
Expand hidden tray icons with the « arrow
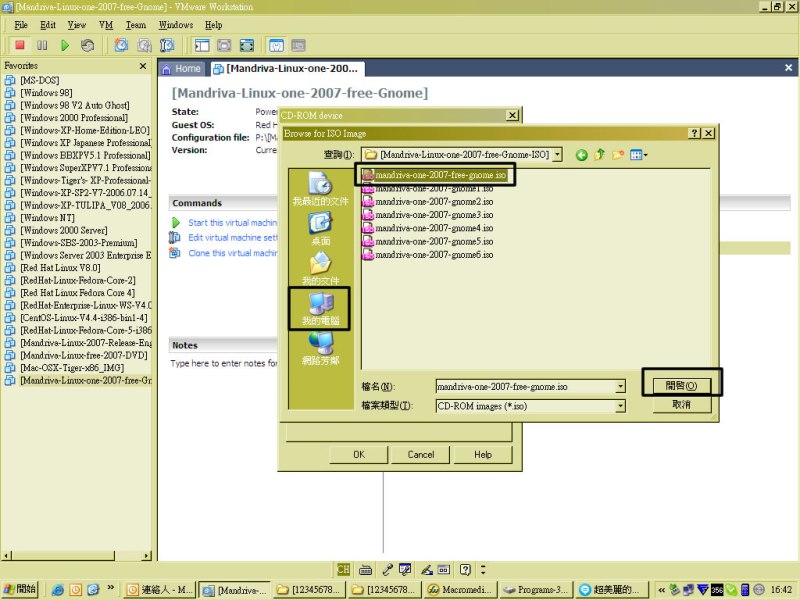[661, 590]
